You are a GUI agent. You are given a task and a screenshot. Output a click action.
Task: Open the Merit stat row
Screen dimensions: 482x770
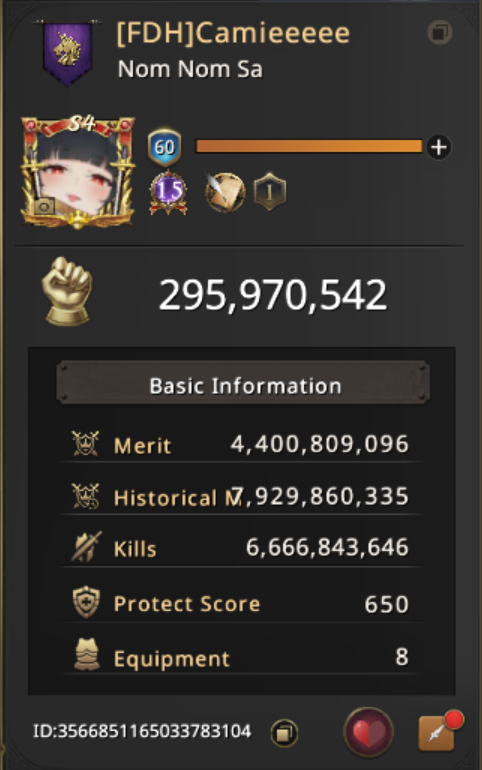click(241, 444)
